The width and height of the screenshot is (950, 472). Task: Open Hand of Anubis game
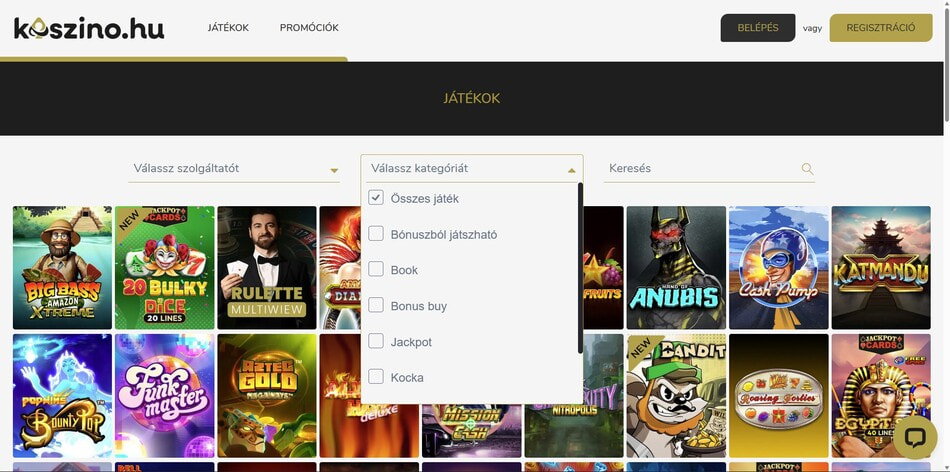[x=676, y=267]
